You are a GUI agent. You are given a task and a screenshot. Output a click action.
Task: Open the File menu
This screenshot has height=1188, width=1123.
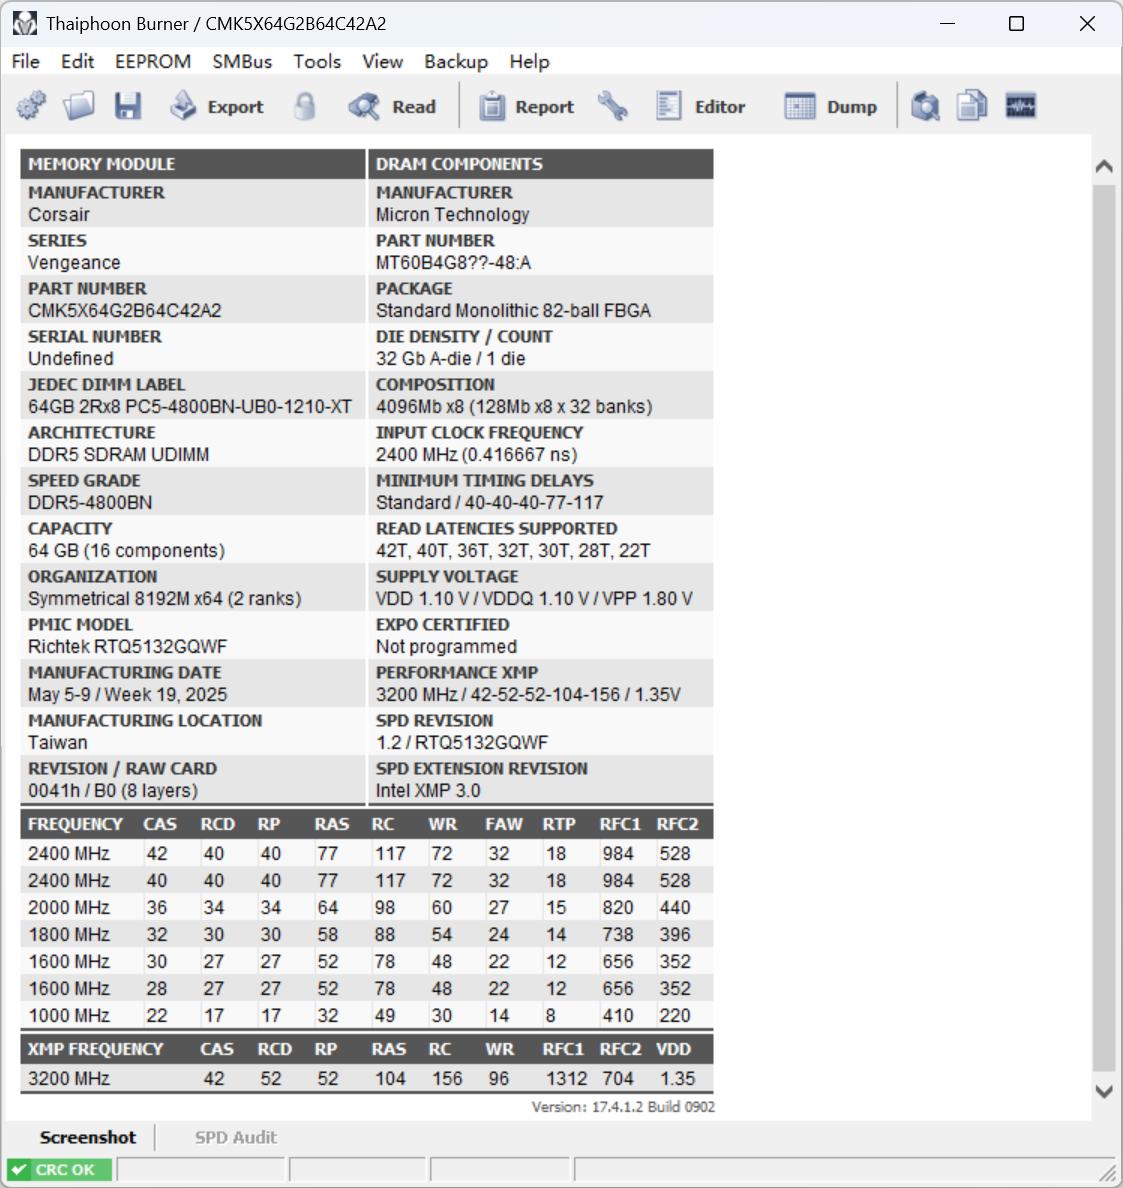(26, 61)
